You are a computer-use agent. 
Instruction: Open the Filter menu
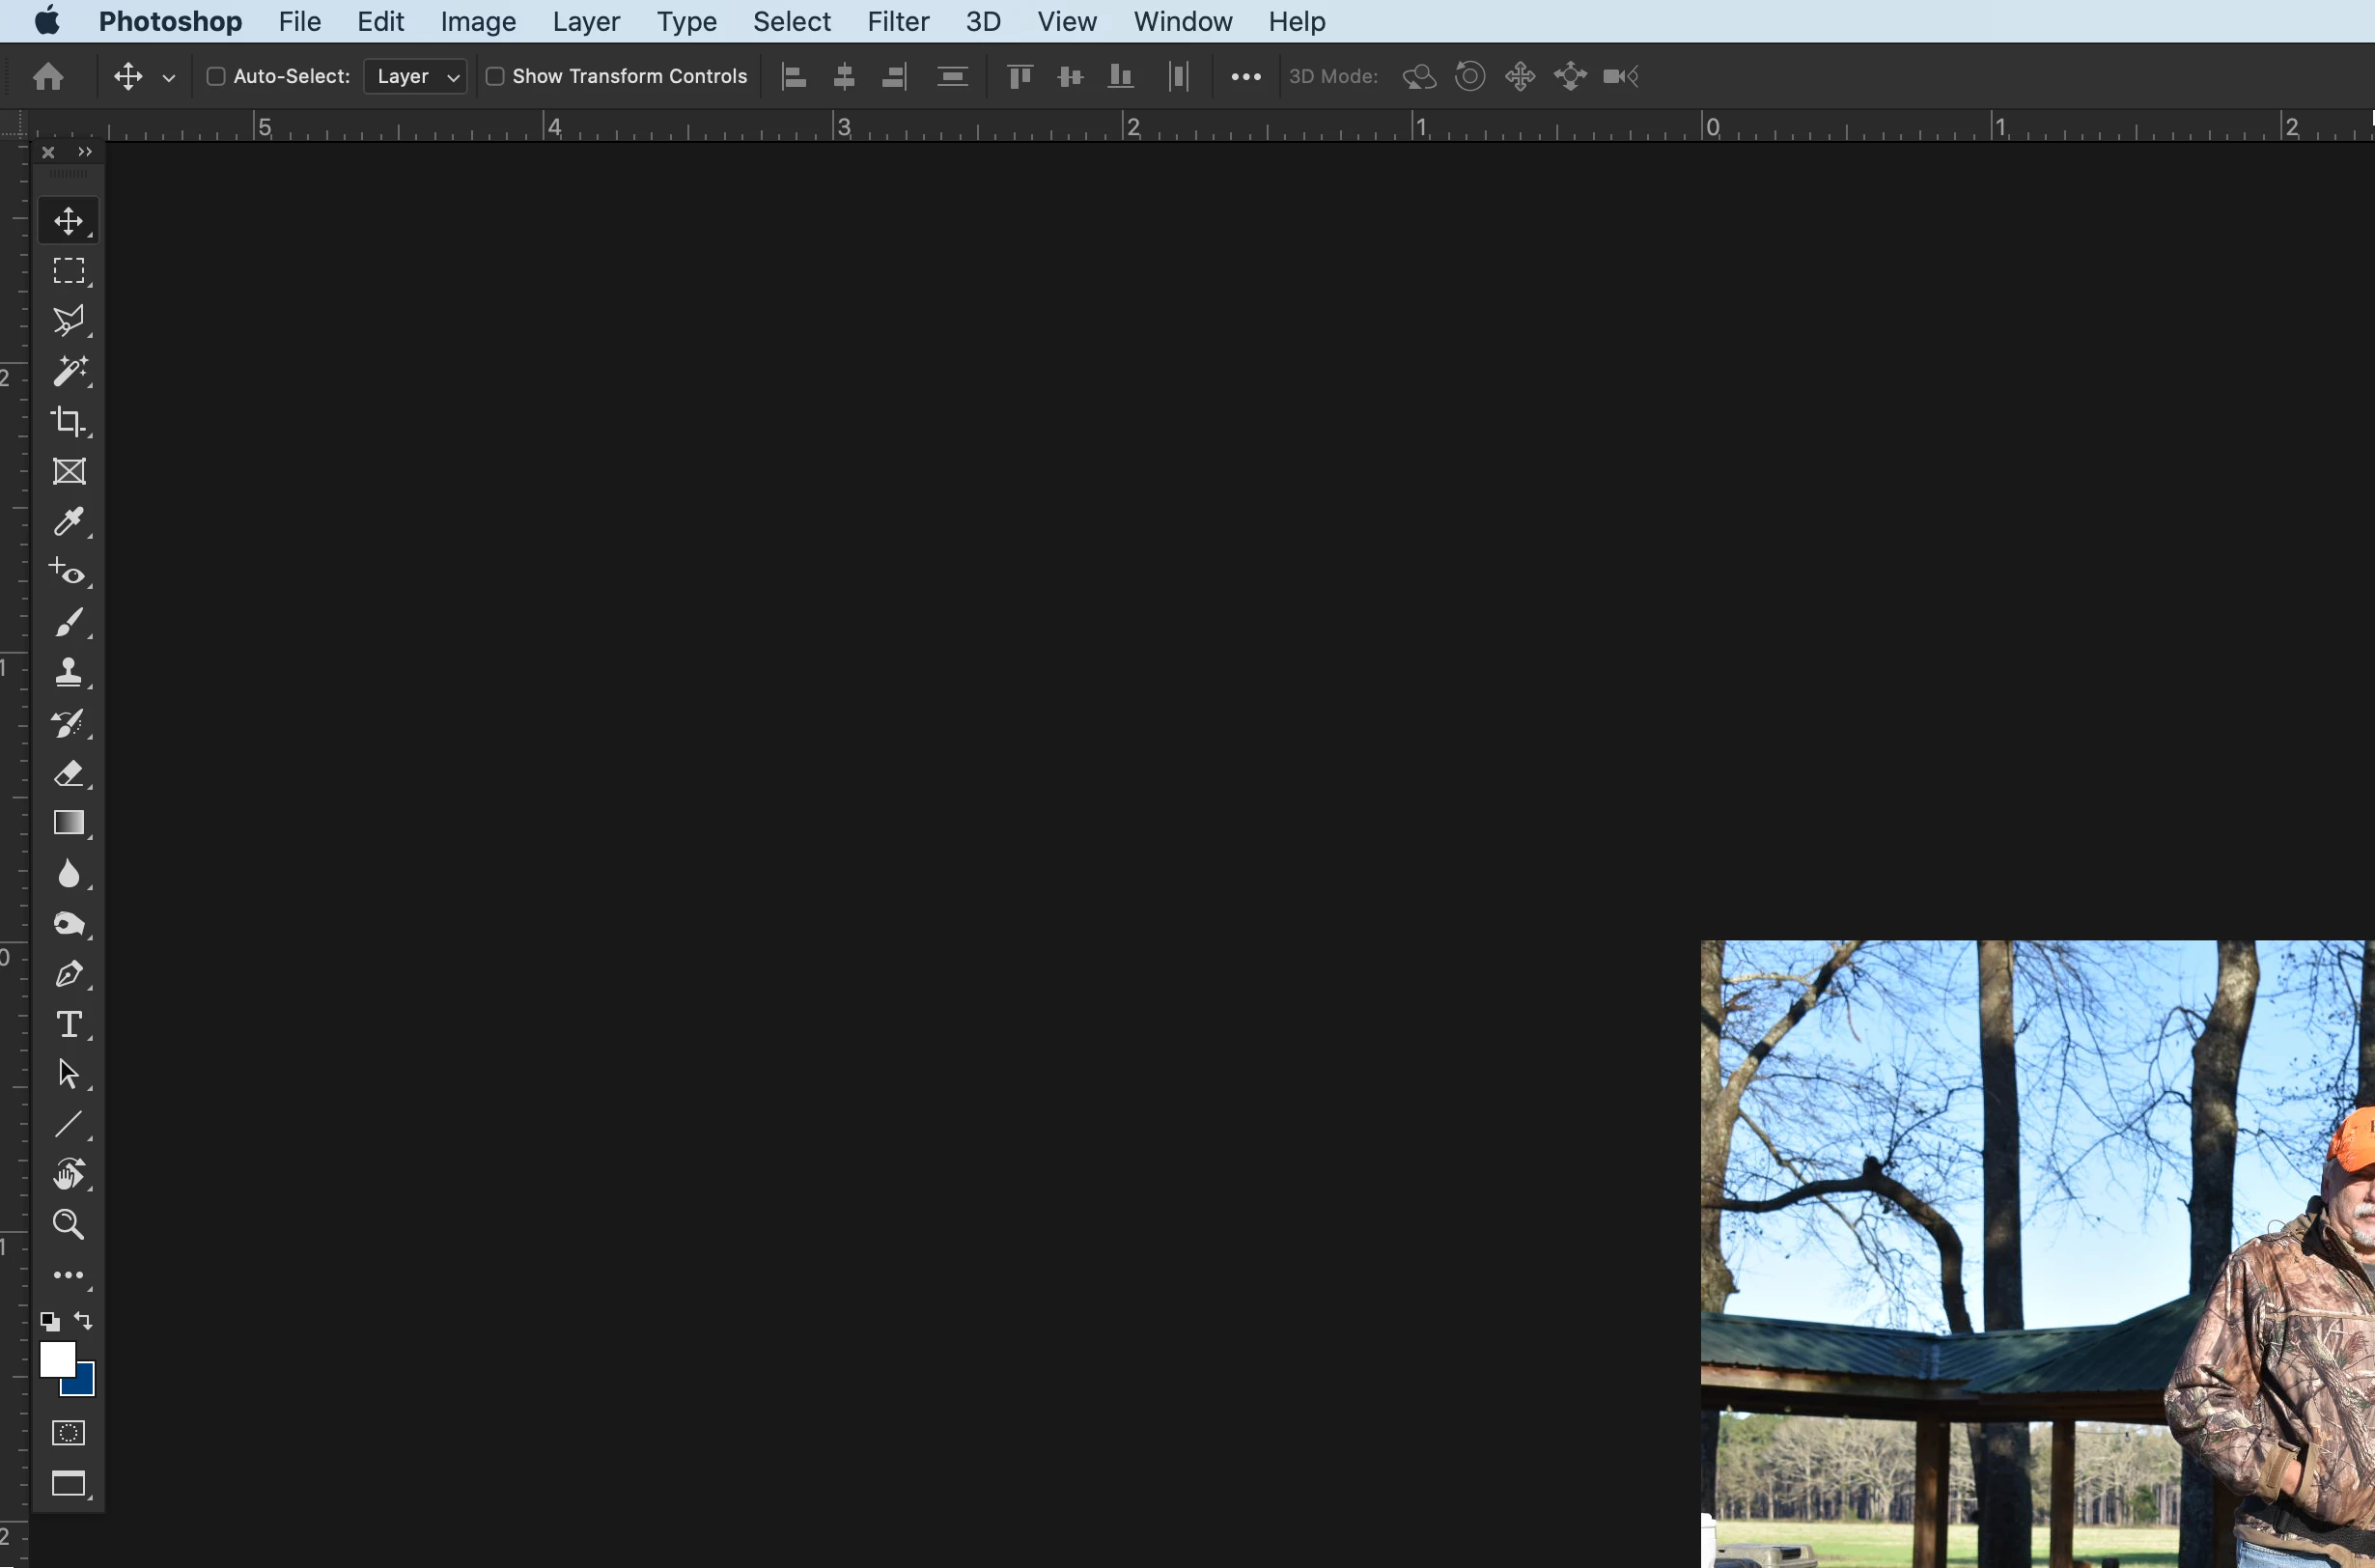[x=897, y=21]
